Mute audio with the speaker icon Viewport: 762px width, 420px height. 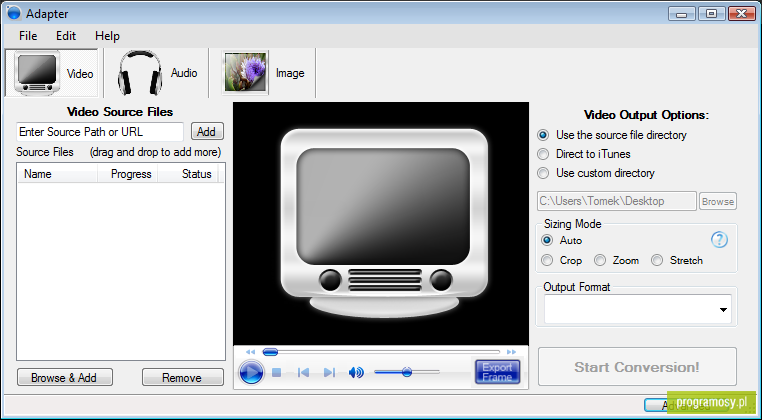356,373
